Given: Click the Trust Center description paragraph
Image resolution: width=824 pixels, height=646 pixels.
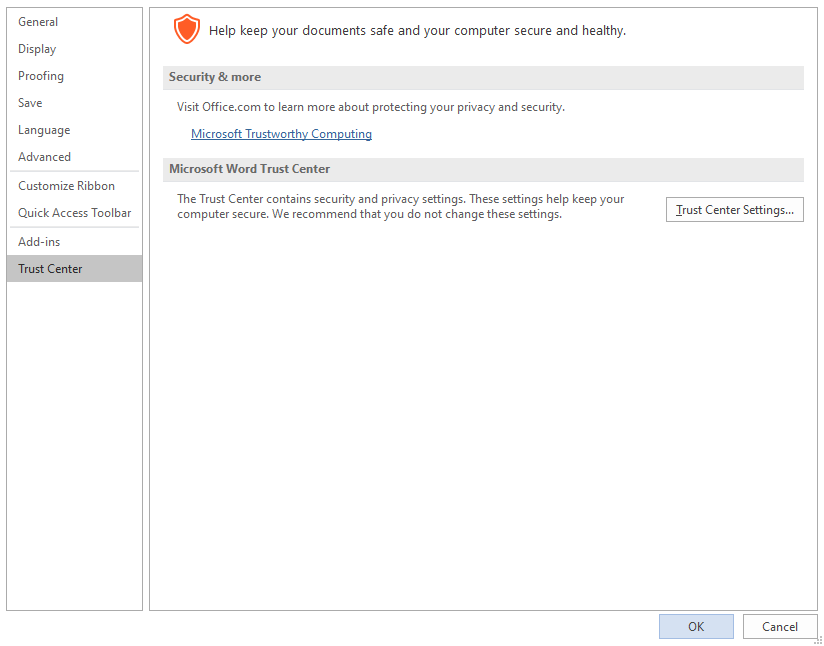Looking at the screenshot, I should coord(400,207).
